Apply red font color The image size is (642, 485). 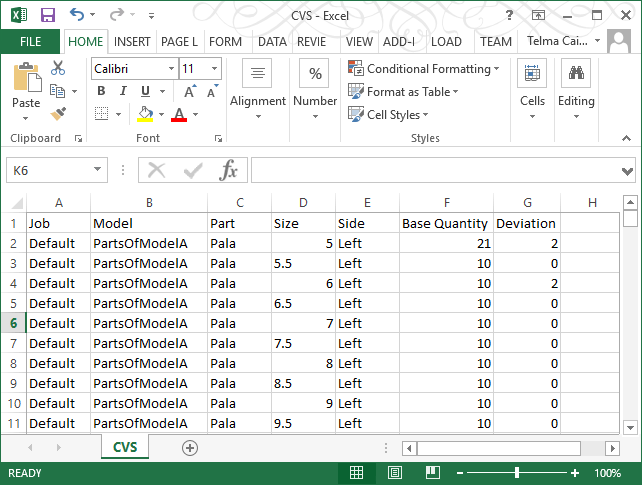[x=179, y=114]
